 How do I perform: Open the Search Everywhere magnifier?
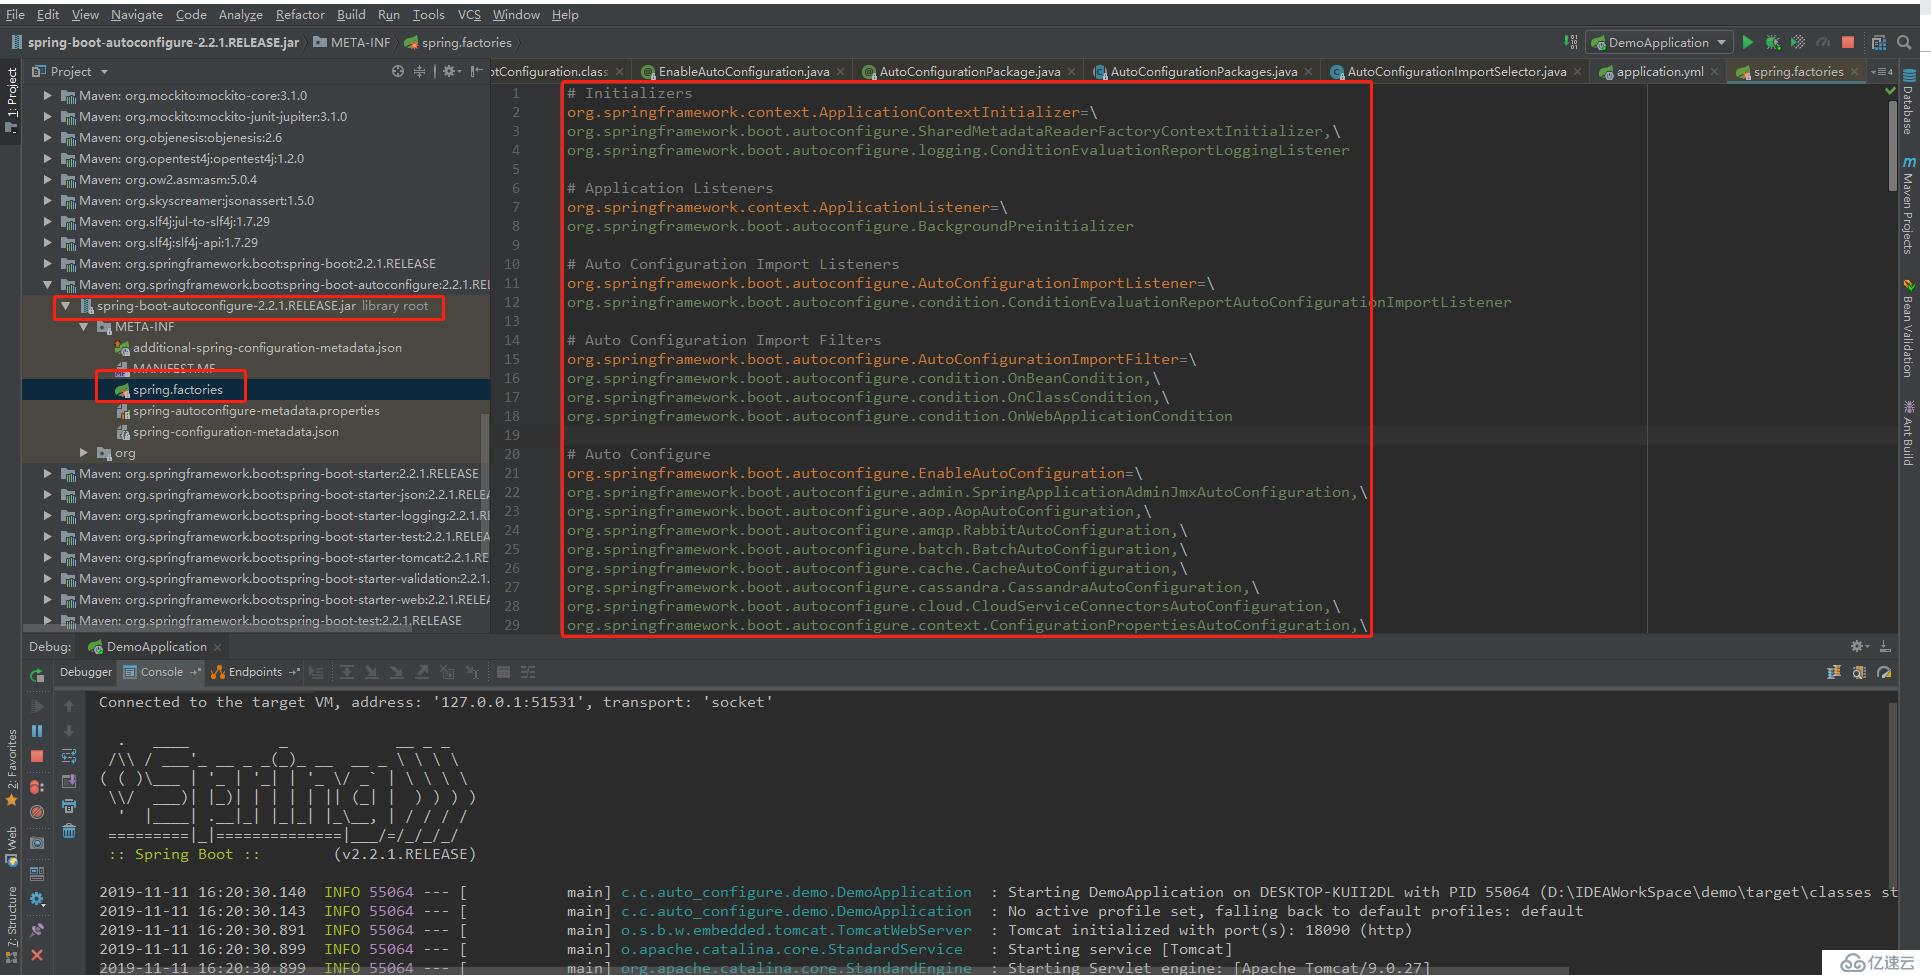tap(1904, 42)
